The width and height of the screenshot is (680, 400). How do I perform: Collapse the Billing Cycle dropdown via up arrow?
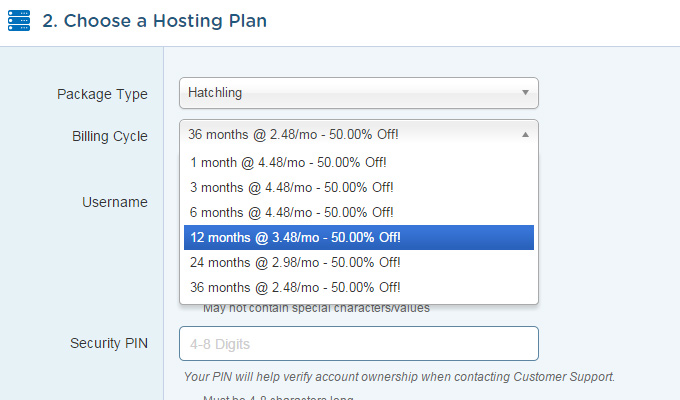tap(525, 134)
